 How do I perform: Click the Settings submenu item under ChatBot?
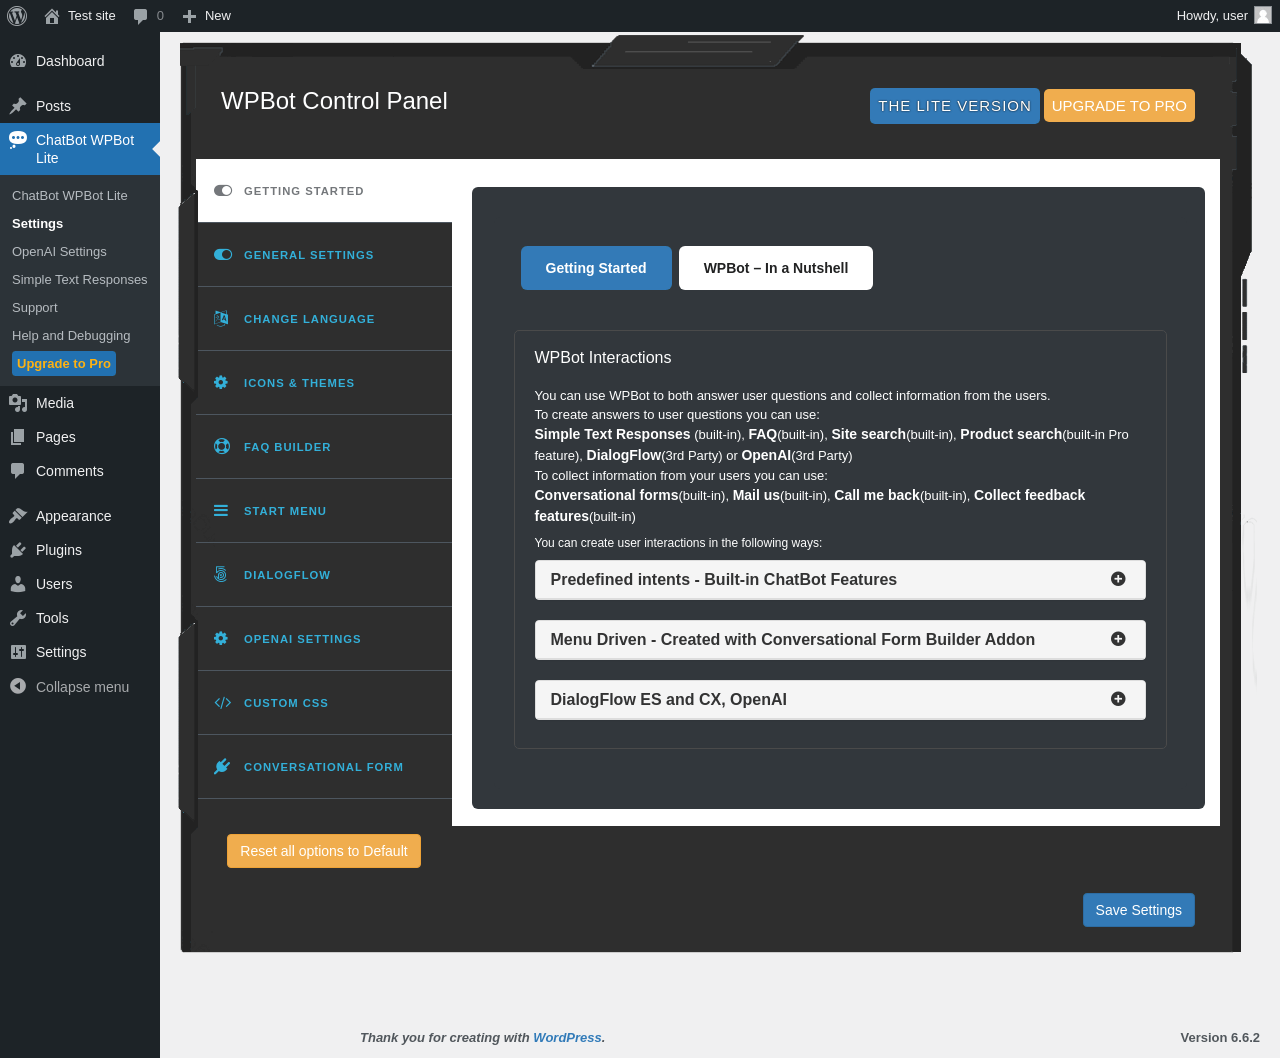click(x=38, y=224)
